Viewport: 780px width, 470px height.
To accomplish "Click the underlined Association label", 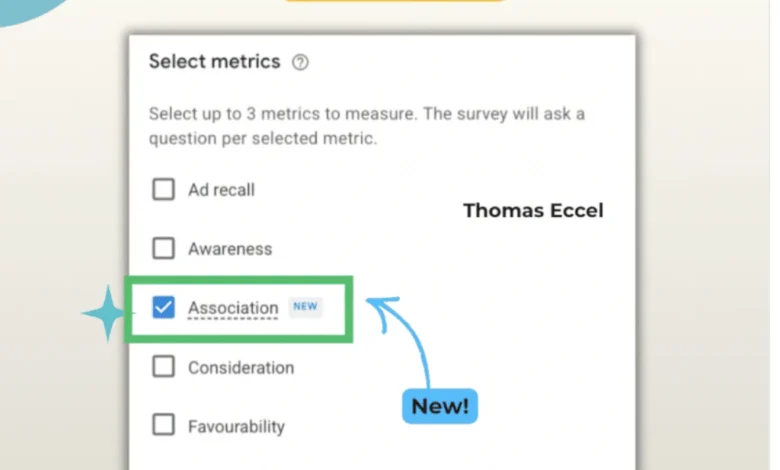I will tap(233, 308).
